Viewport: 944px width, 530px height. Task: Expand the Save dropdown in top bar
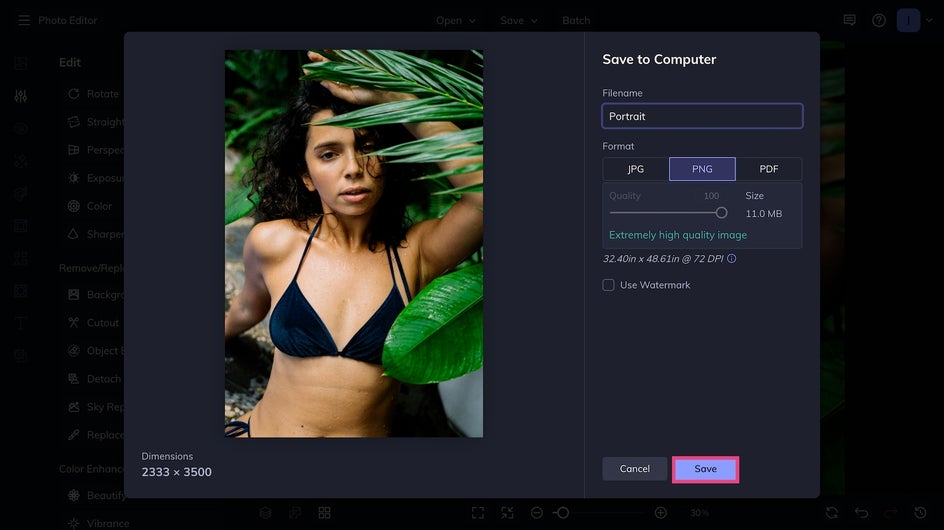pos(518,20)
